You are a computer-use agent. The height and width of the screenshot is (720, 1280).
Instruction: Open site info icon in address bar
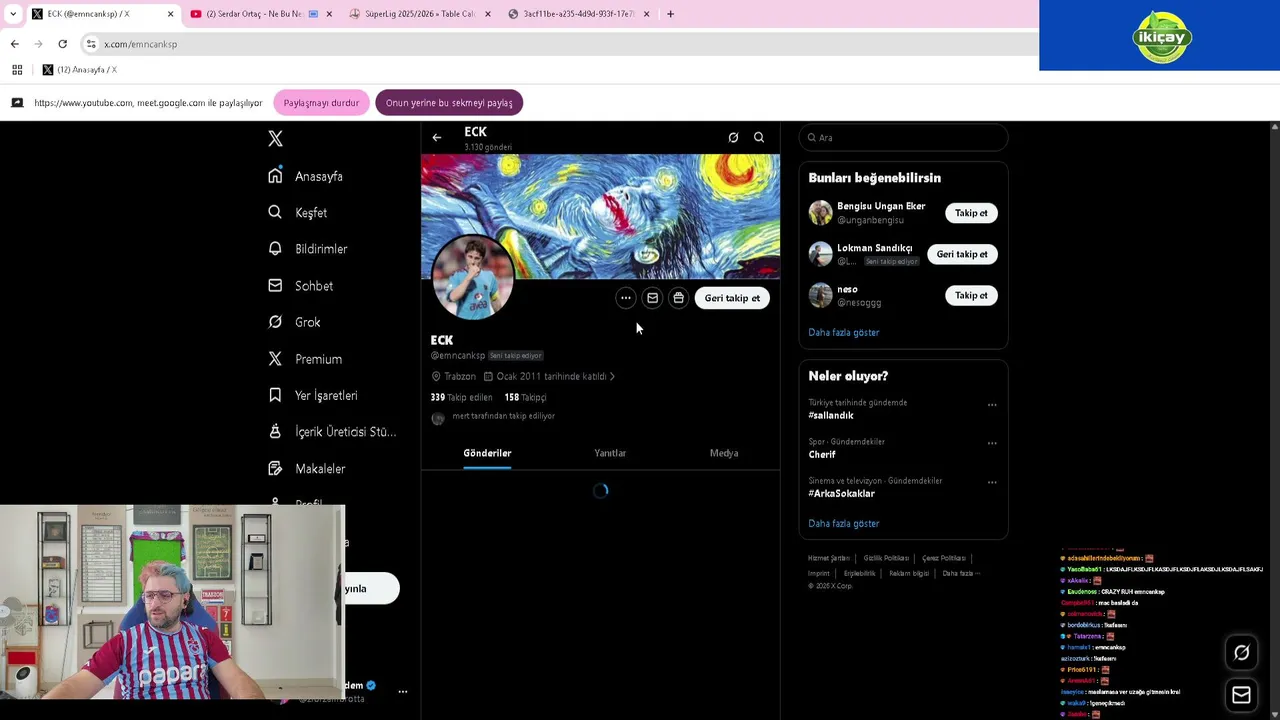(x=91, y=44)
